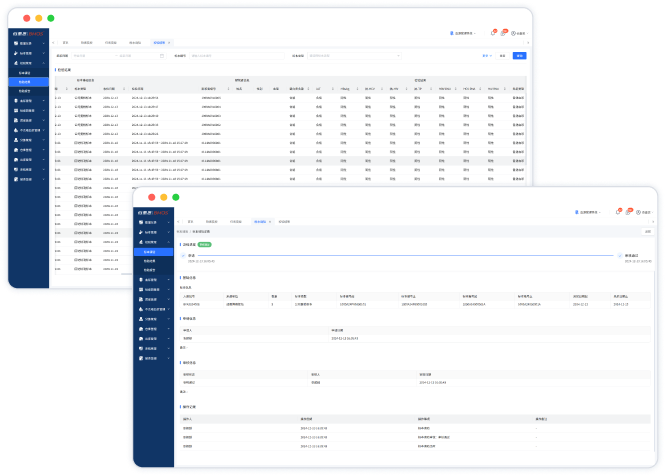
Task: Click the return button at top right of detail page
Action: pos(647,232)
